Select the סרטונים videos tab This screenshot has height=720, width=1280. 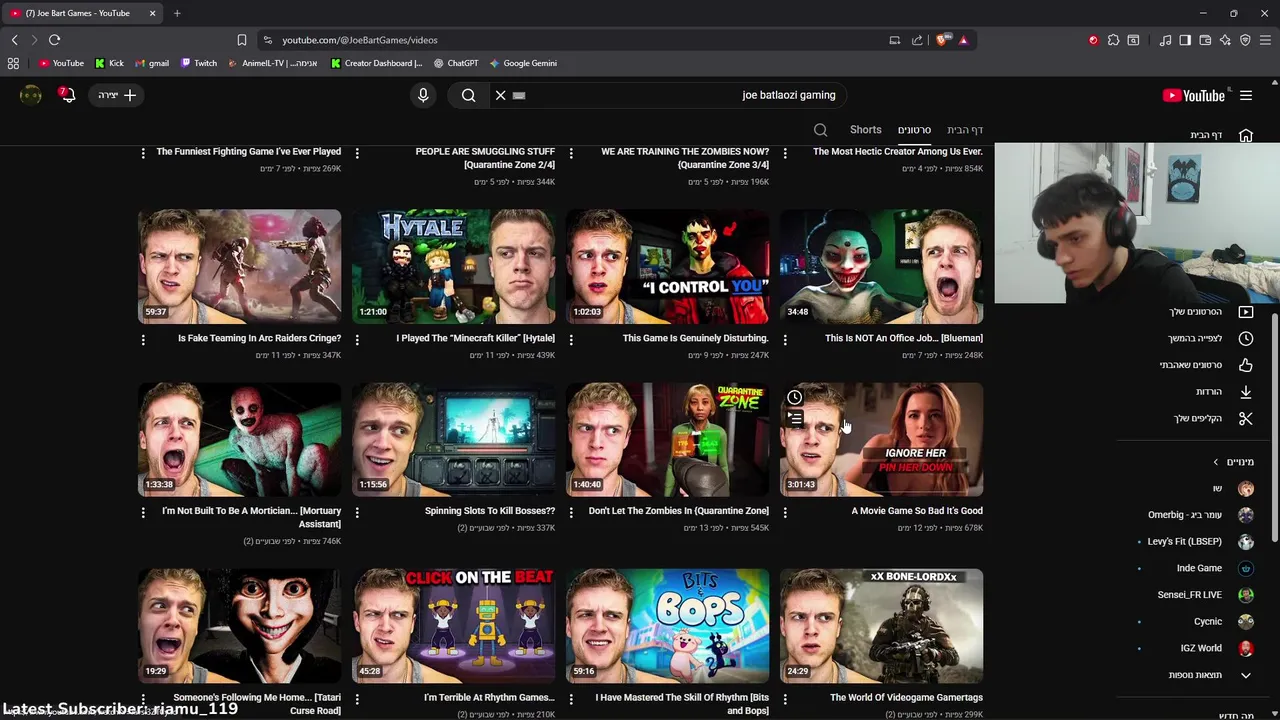914,130
